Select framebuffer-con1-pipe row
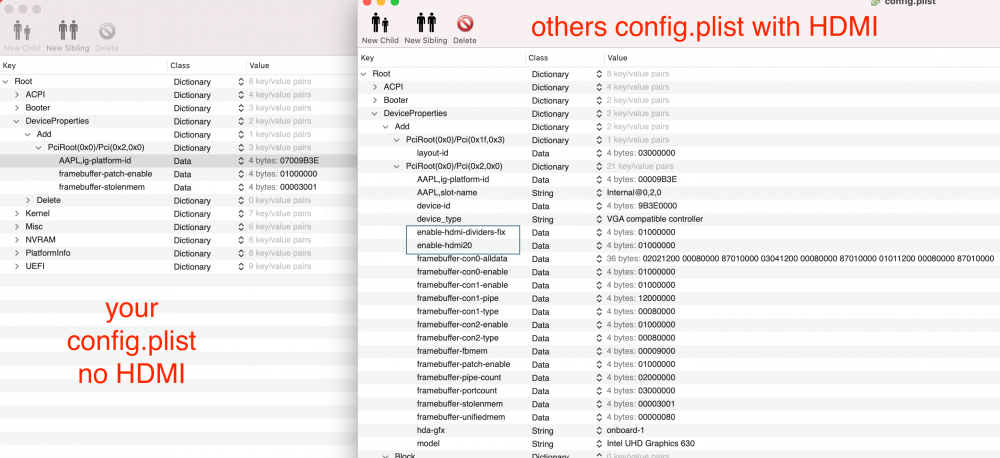 [x=679, y=299]
